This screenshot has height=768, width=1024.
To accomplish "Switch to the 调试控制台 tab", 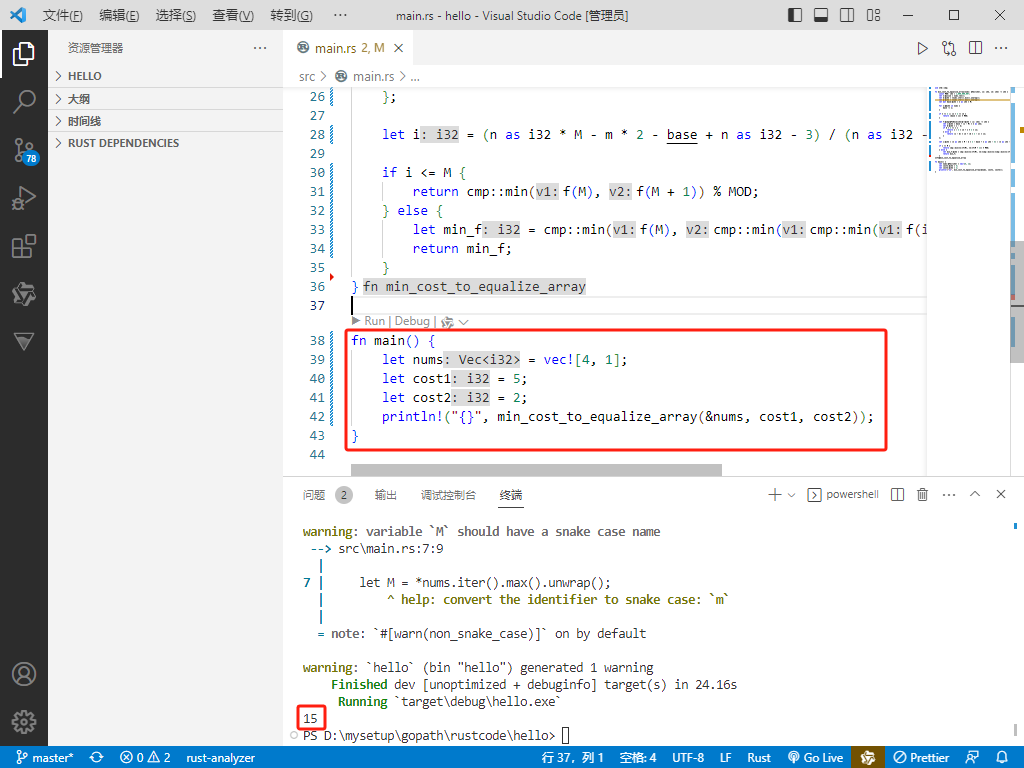I will pos(448,495).
